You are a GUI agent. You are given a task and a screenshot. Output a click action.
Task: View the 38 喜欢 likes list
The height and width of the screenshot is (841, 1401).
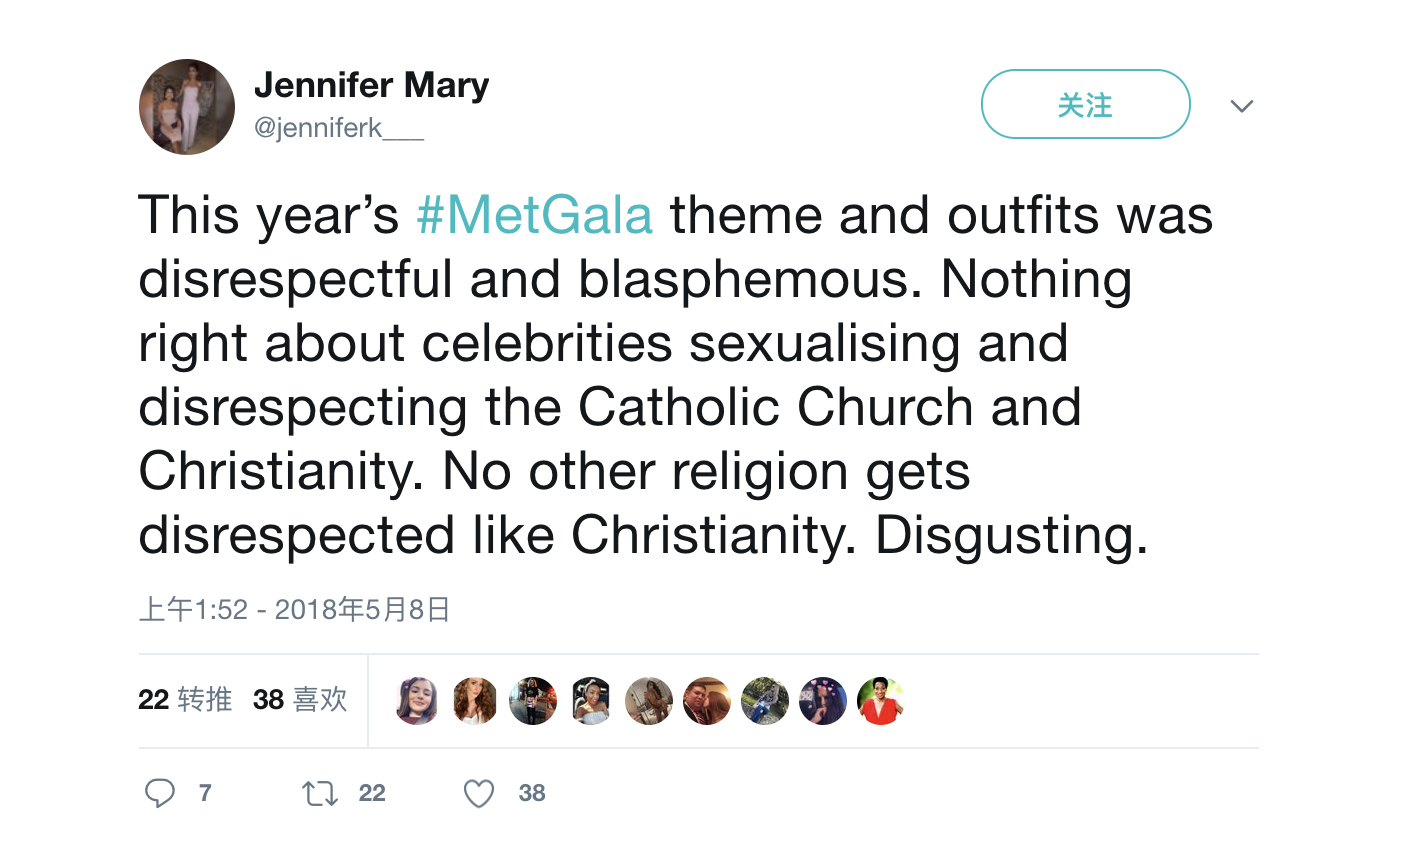coord(300,700)
